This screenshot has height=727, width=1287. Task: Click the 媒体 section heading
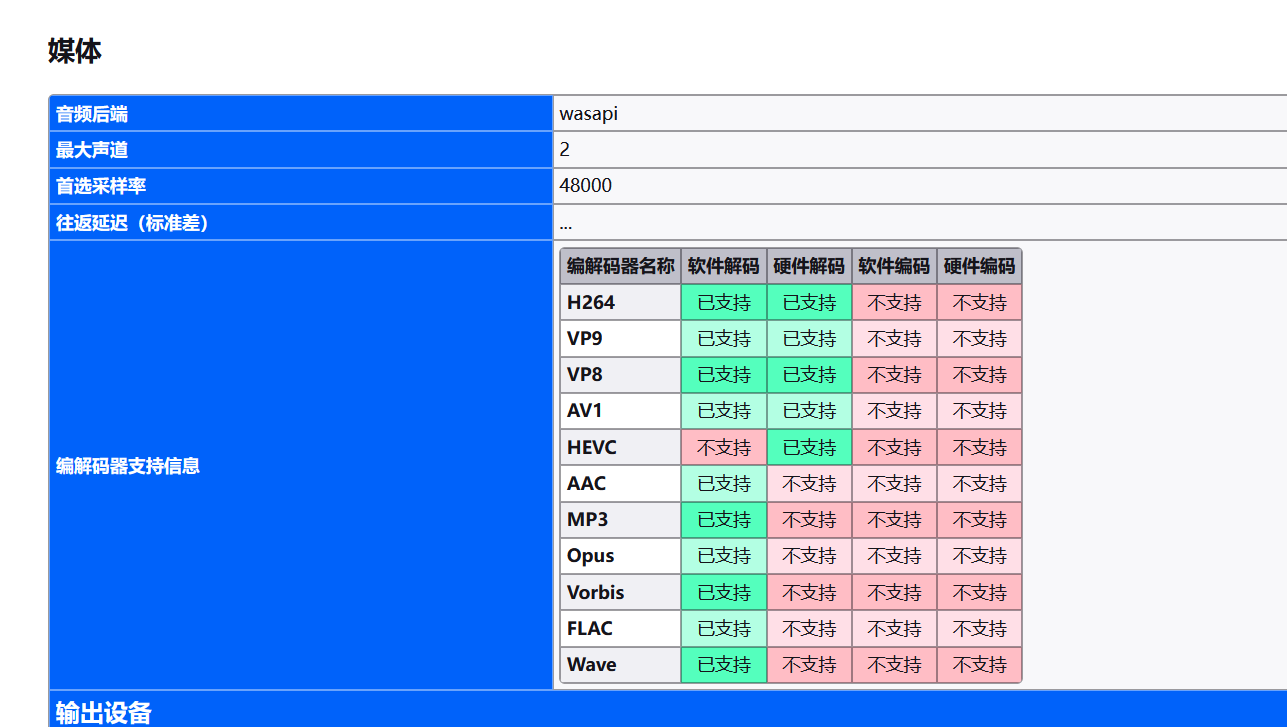[75, 51]
